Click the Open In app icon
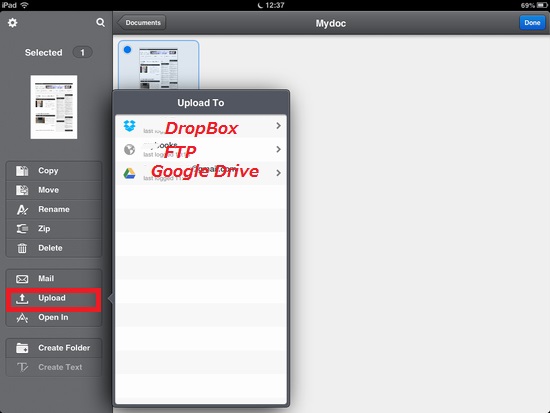 pos(22,318)
